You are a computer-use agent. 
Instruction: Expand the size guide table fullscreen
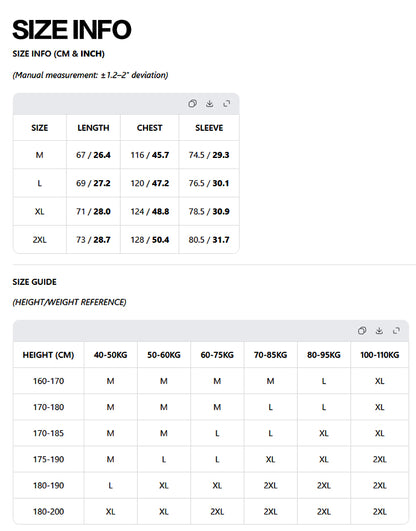pyautogui.click(x=396, y=331)
